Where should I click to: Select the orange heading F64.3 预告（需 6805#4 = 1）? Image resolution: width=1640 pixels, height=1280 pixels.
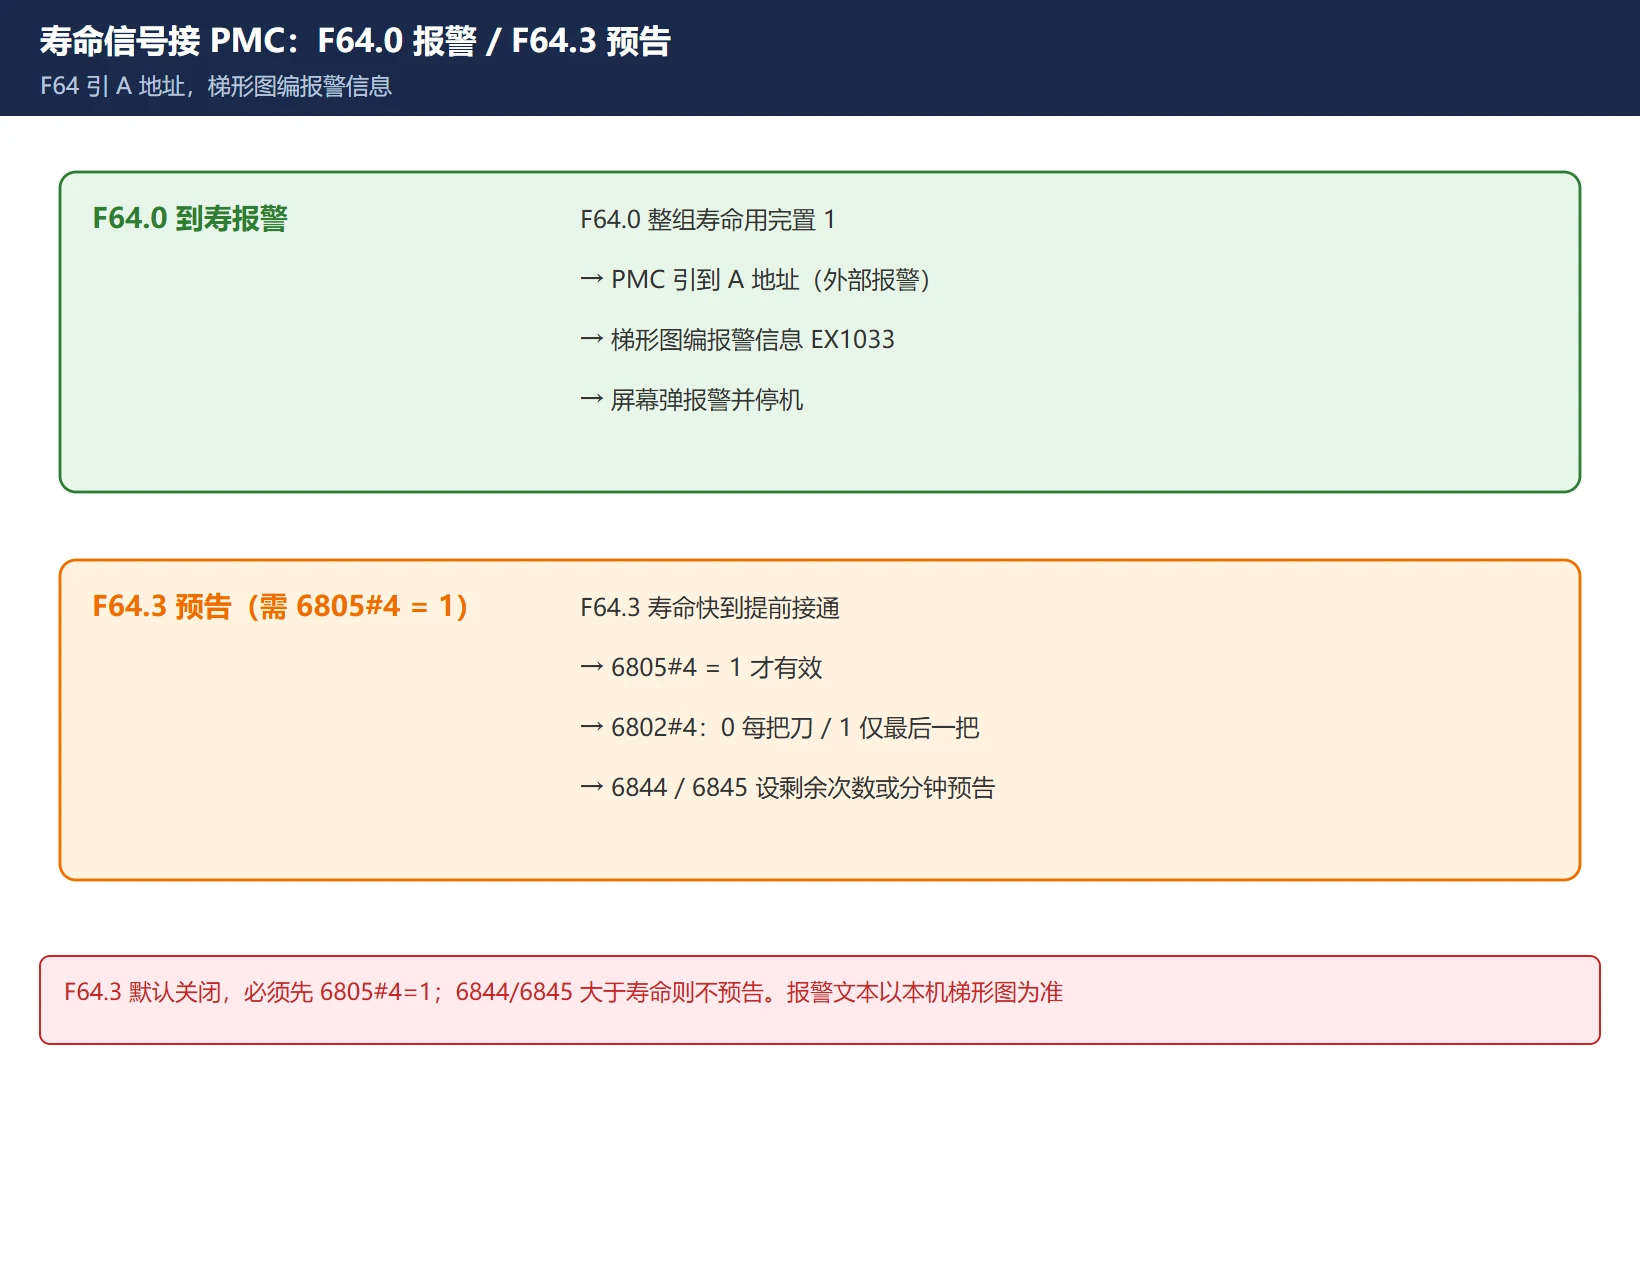280,606
